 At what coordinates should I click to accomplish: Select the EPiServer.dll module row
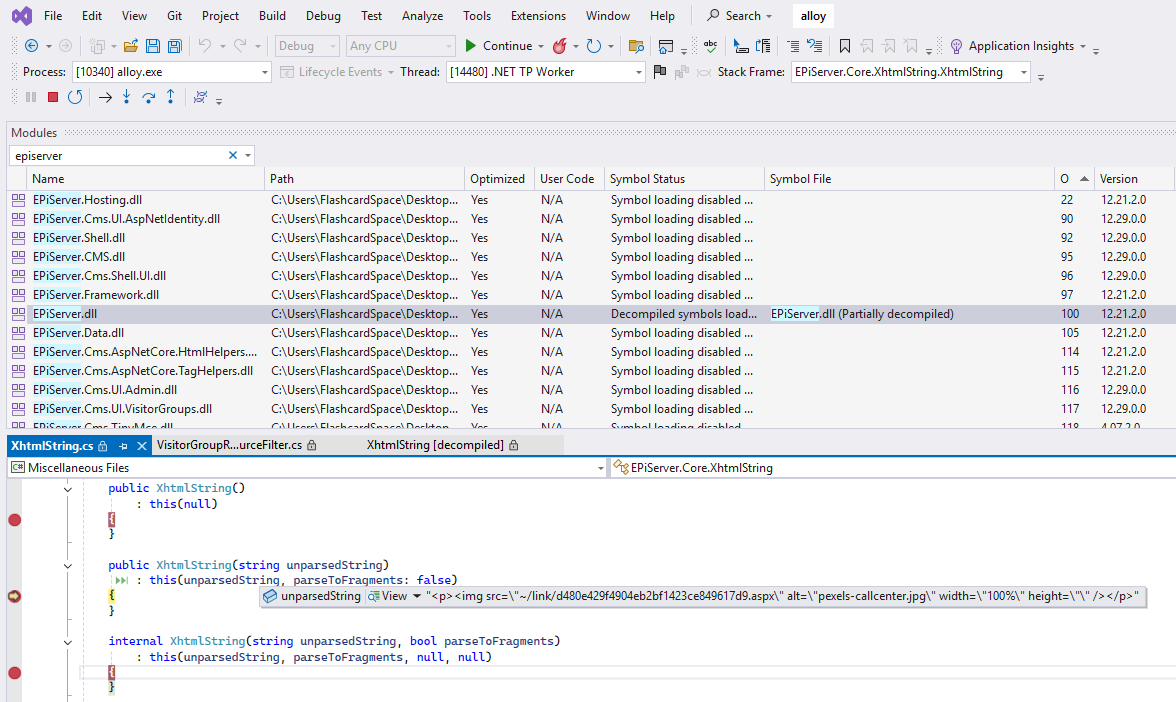(591, 314)
